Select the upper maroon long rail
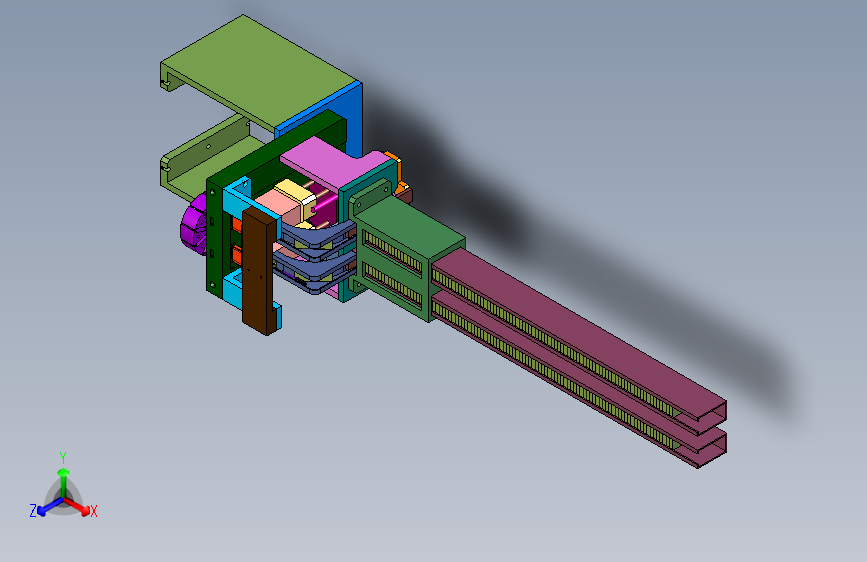 pos(581,337)
